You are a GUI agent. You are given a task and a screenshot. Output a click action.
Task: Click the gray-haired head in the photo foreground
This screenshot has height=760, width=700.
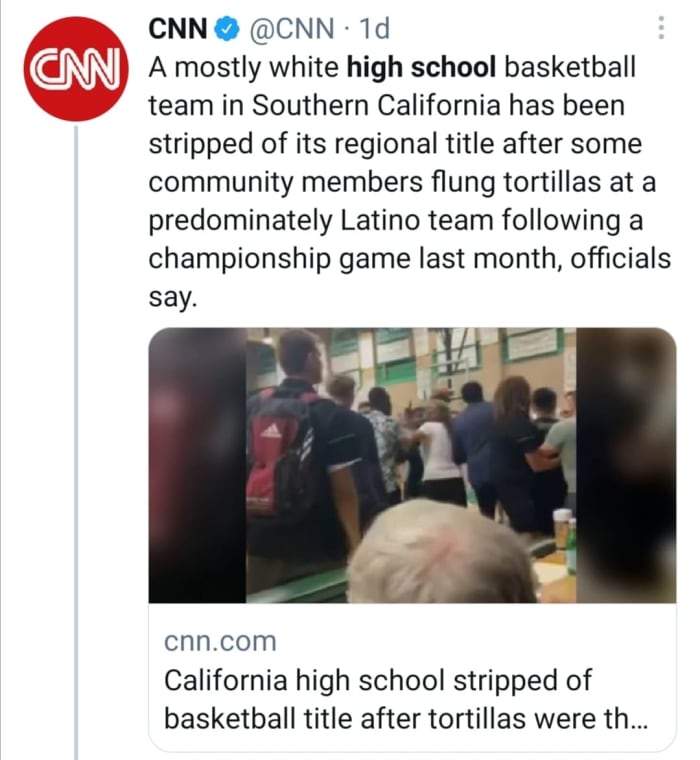[x=440, y=555]
